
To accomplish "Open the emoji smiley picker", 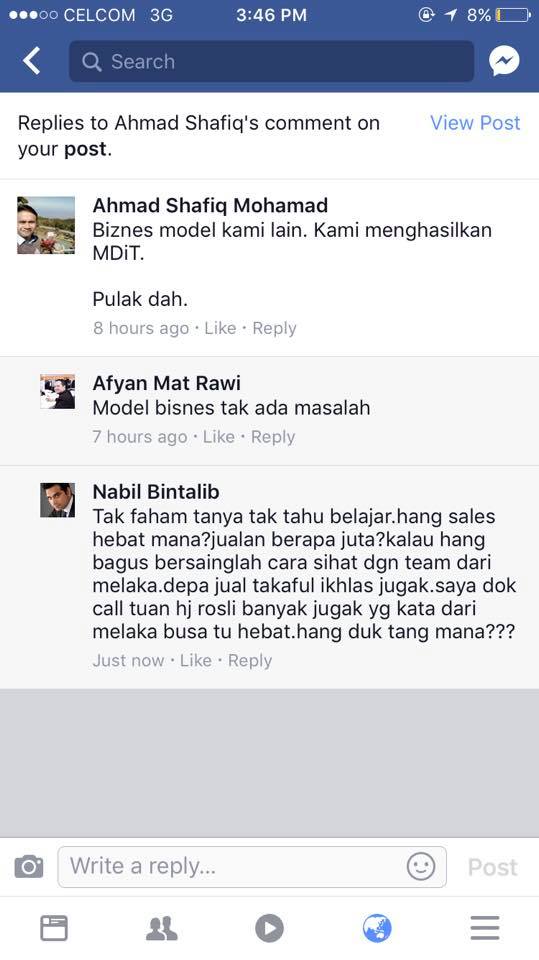I will point(421,866).
